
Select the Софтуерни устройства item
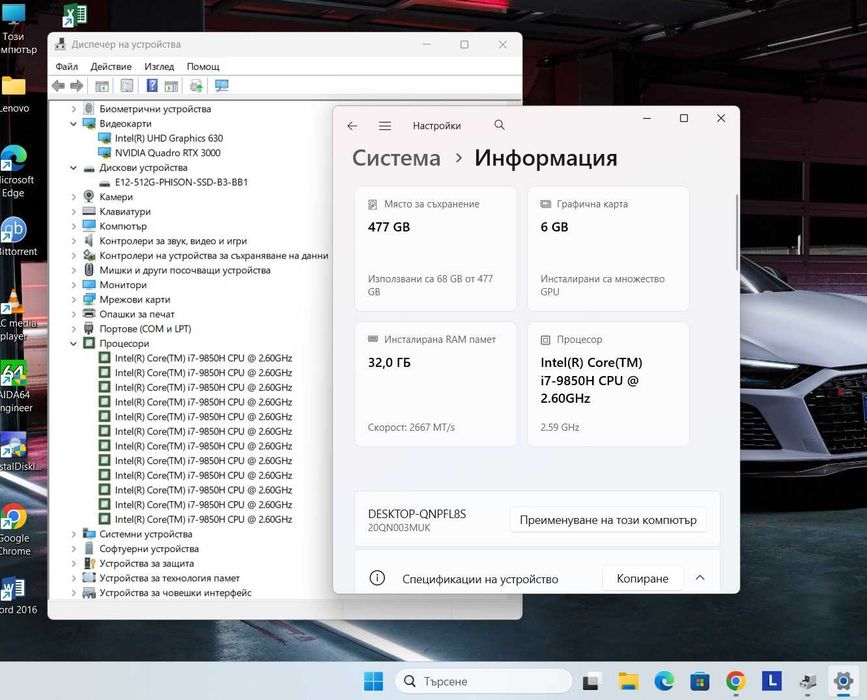[x=149, y=549]
